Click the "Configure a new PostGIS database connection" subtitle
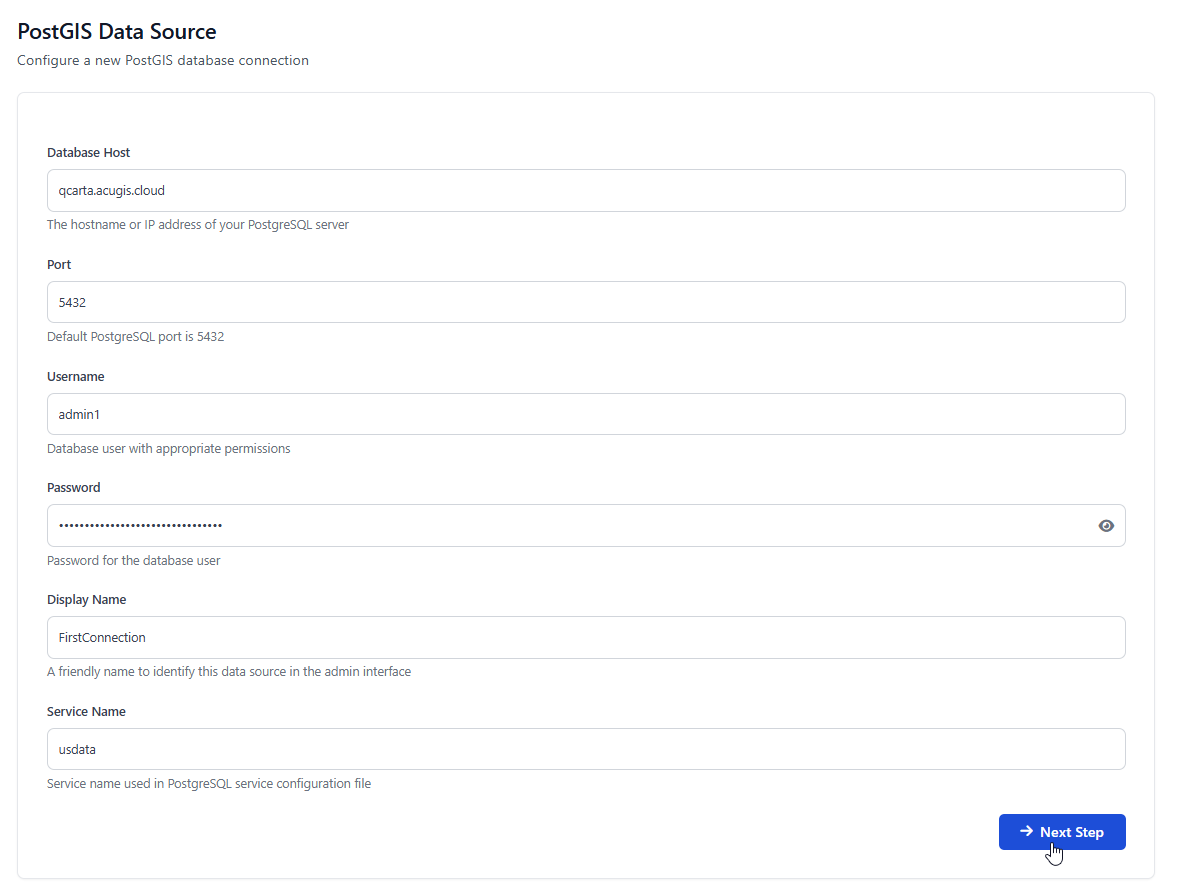 click(x=163, y=60)
